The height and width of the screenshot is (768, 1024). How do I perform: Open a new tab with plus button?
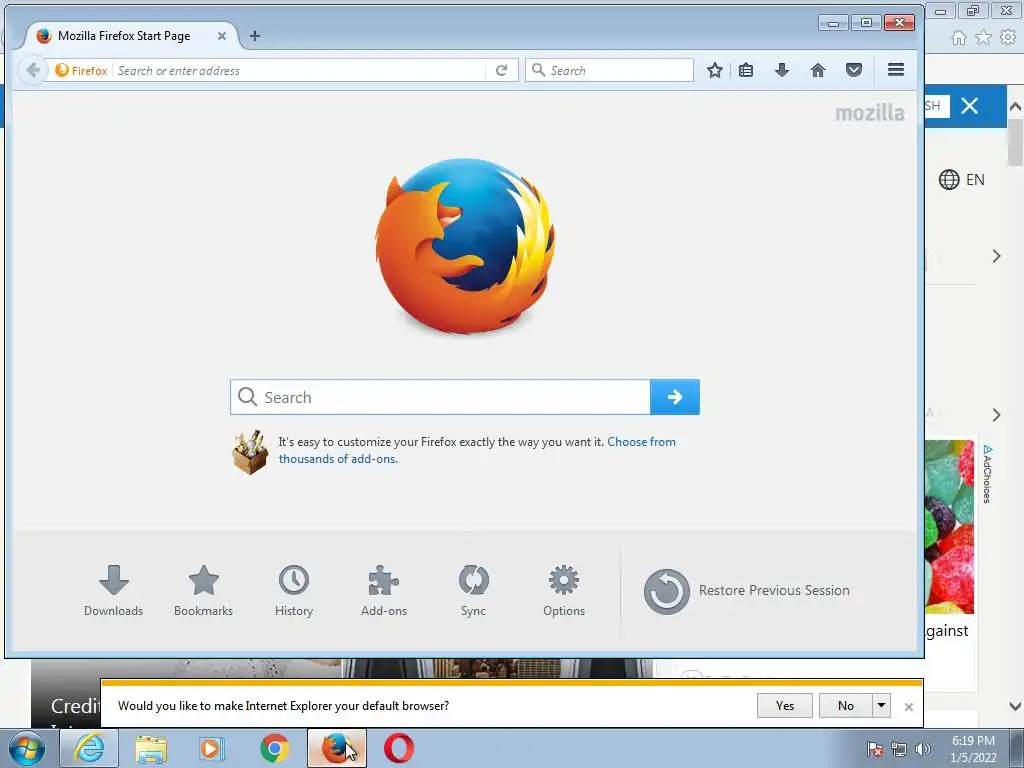(255, 36)
